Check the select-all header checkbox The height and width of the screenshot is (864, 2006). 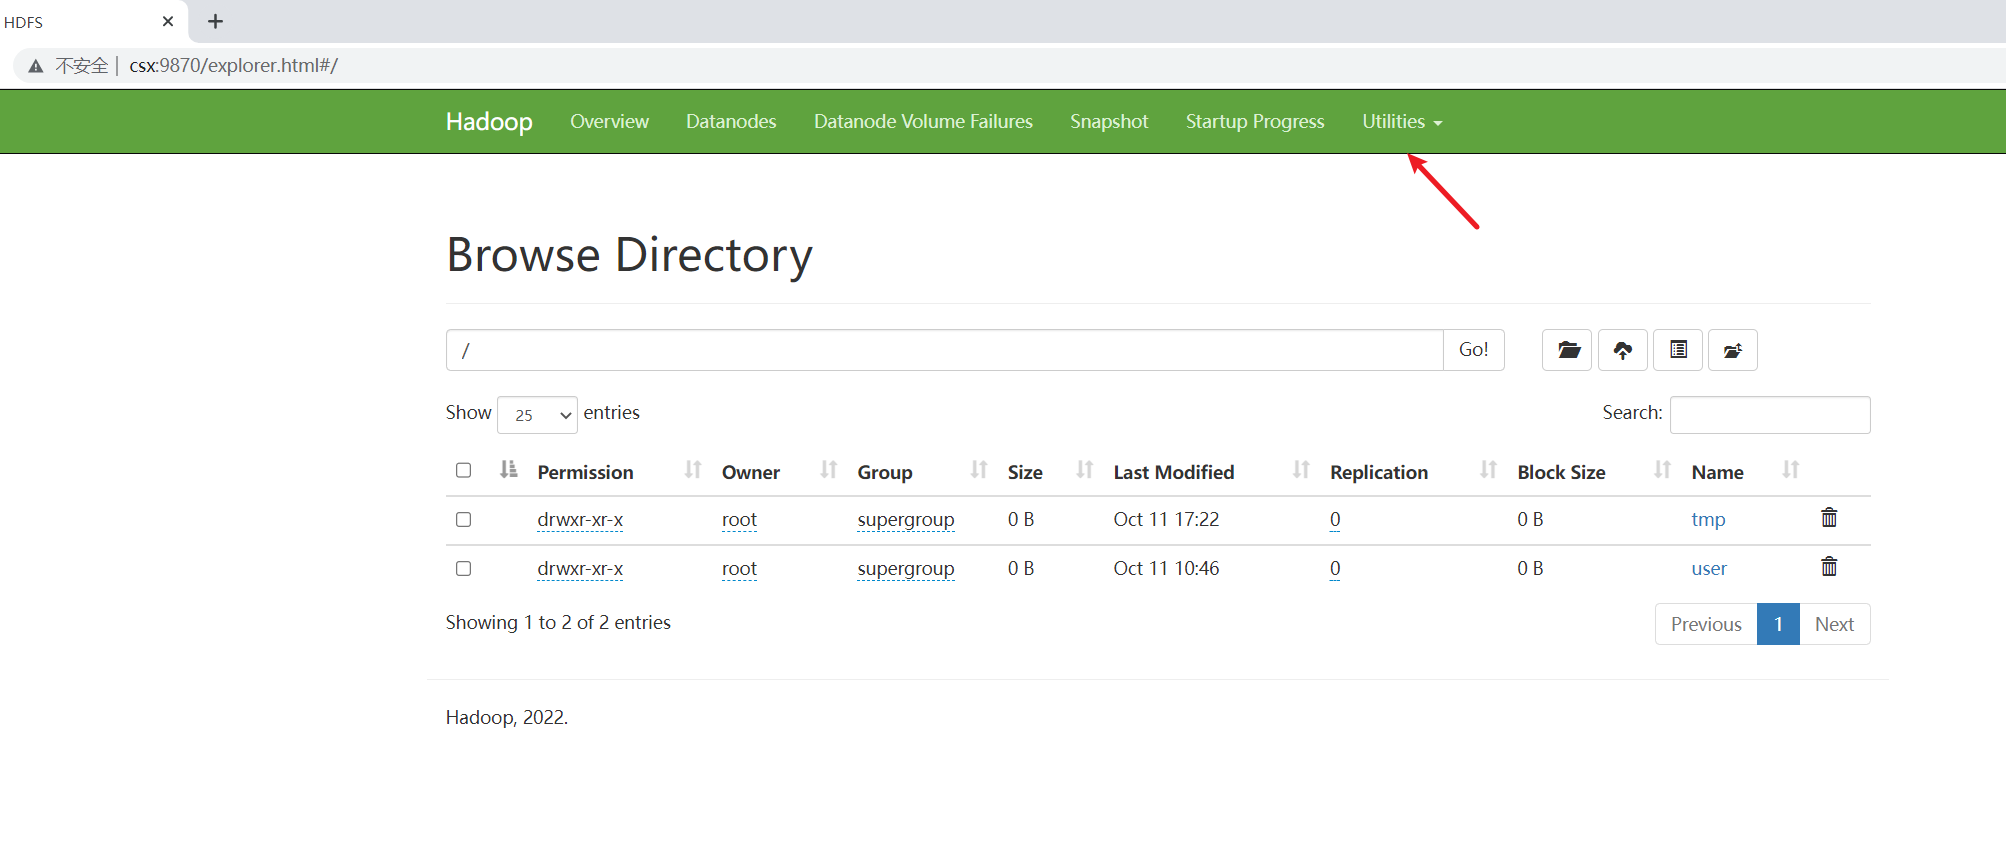coord(463,470)
